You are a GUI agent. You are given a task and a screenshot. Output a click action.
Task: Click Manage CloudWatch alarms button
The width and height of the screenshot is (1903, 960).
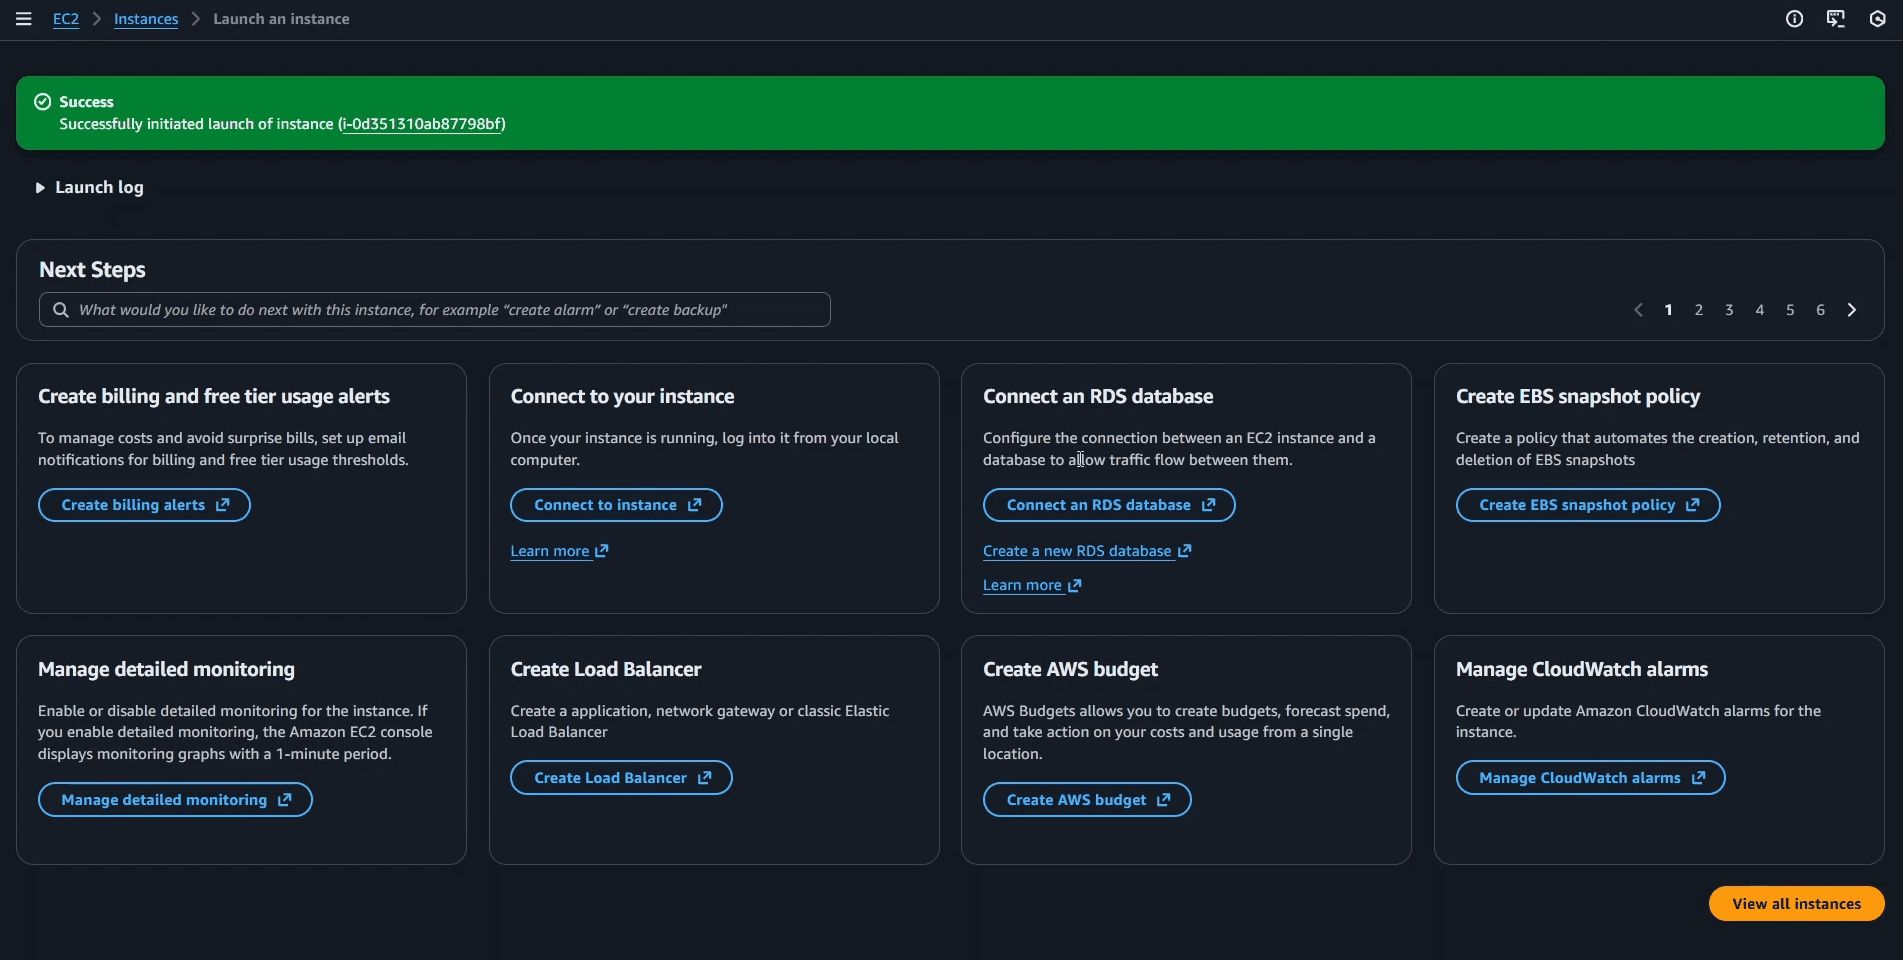1590,778
